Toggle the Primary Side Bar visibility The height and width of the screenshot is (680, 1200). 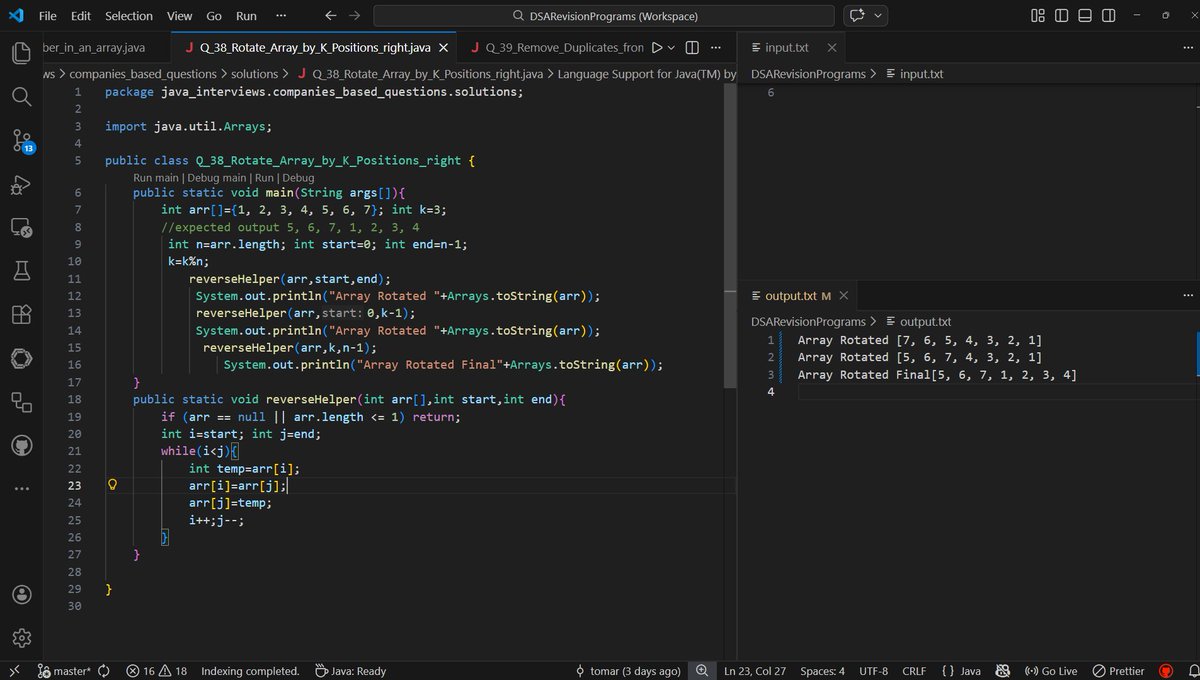coord(1061,16)
